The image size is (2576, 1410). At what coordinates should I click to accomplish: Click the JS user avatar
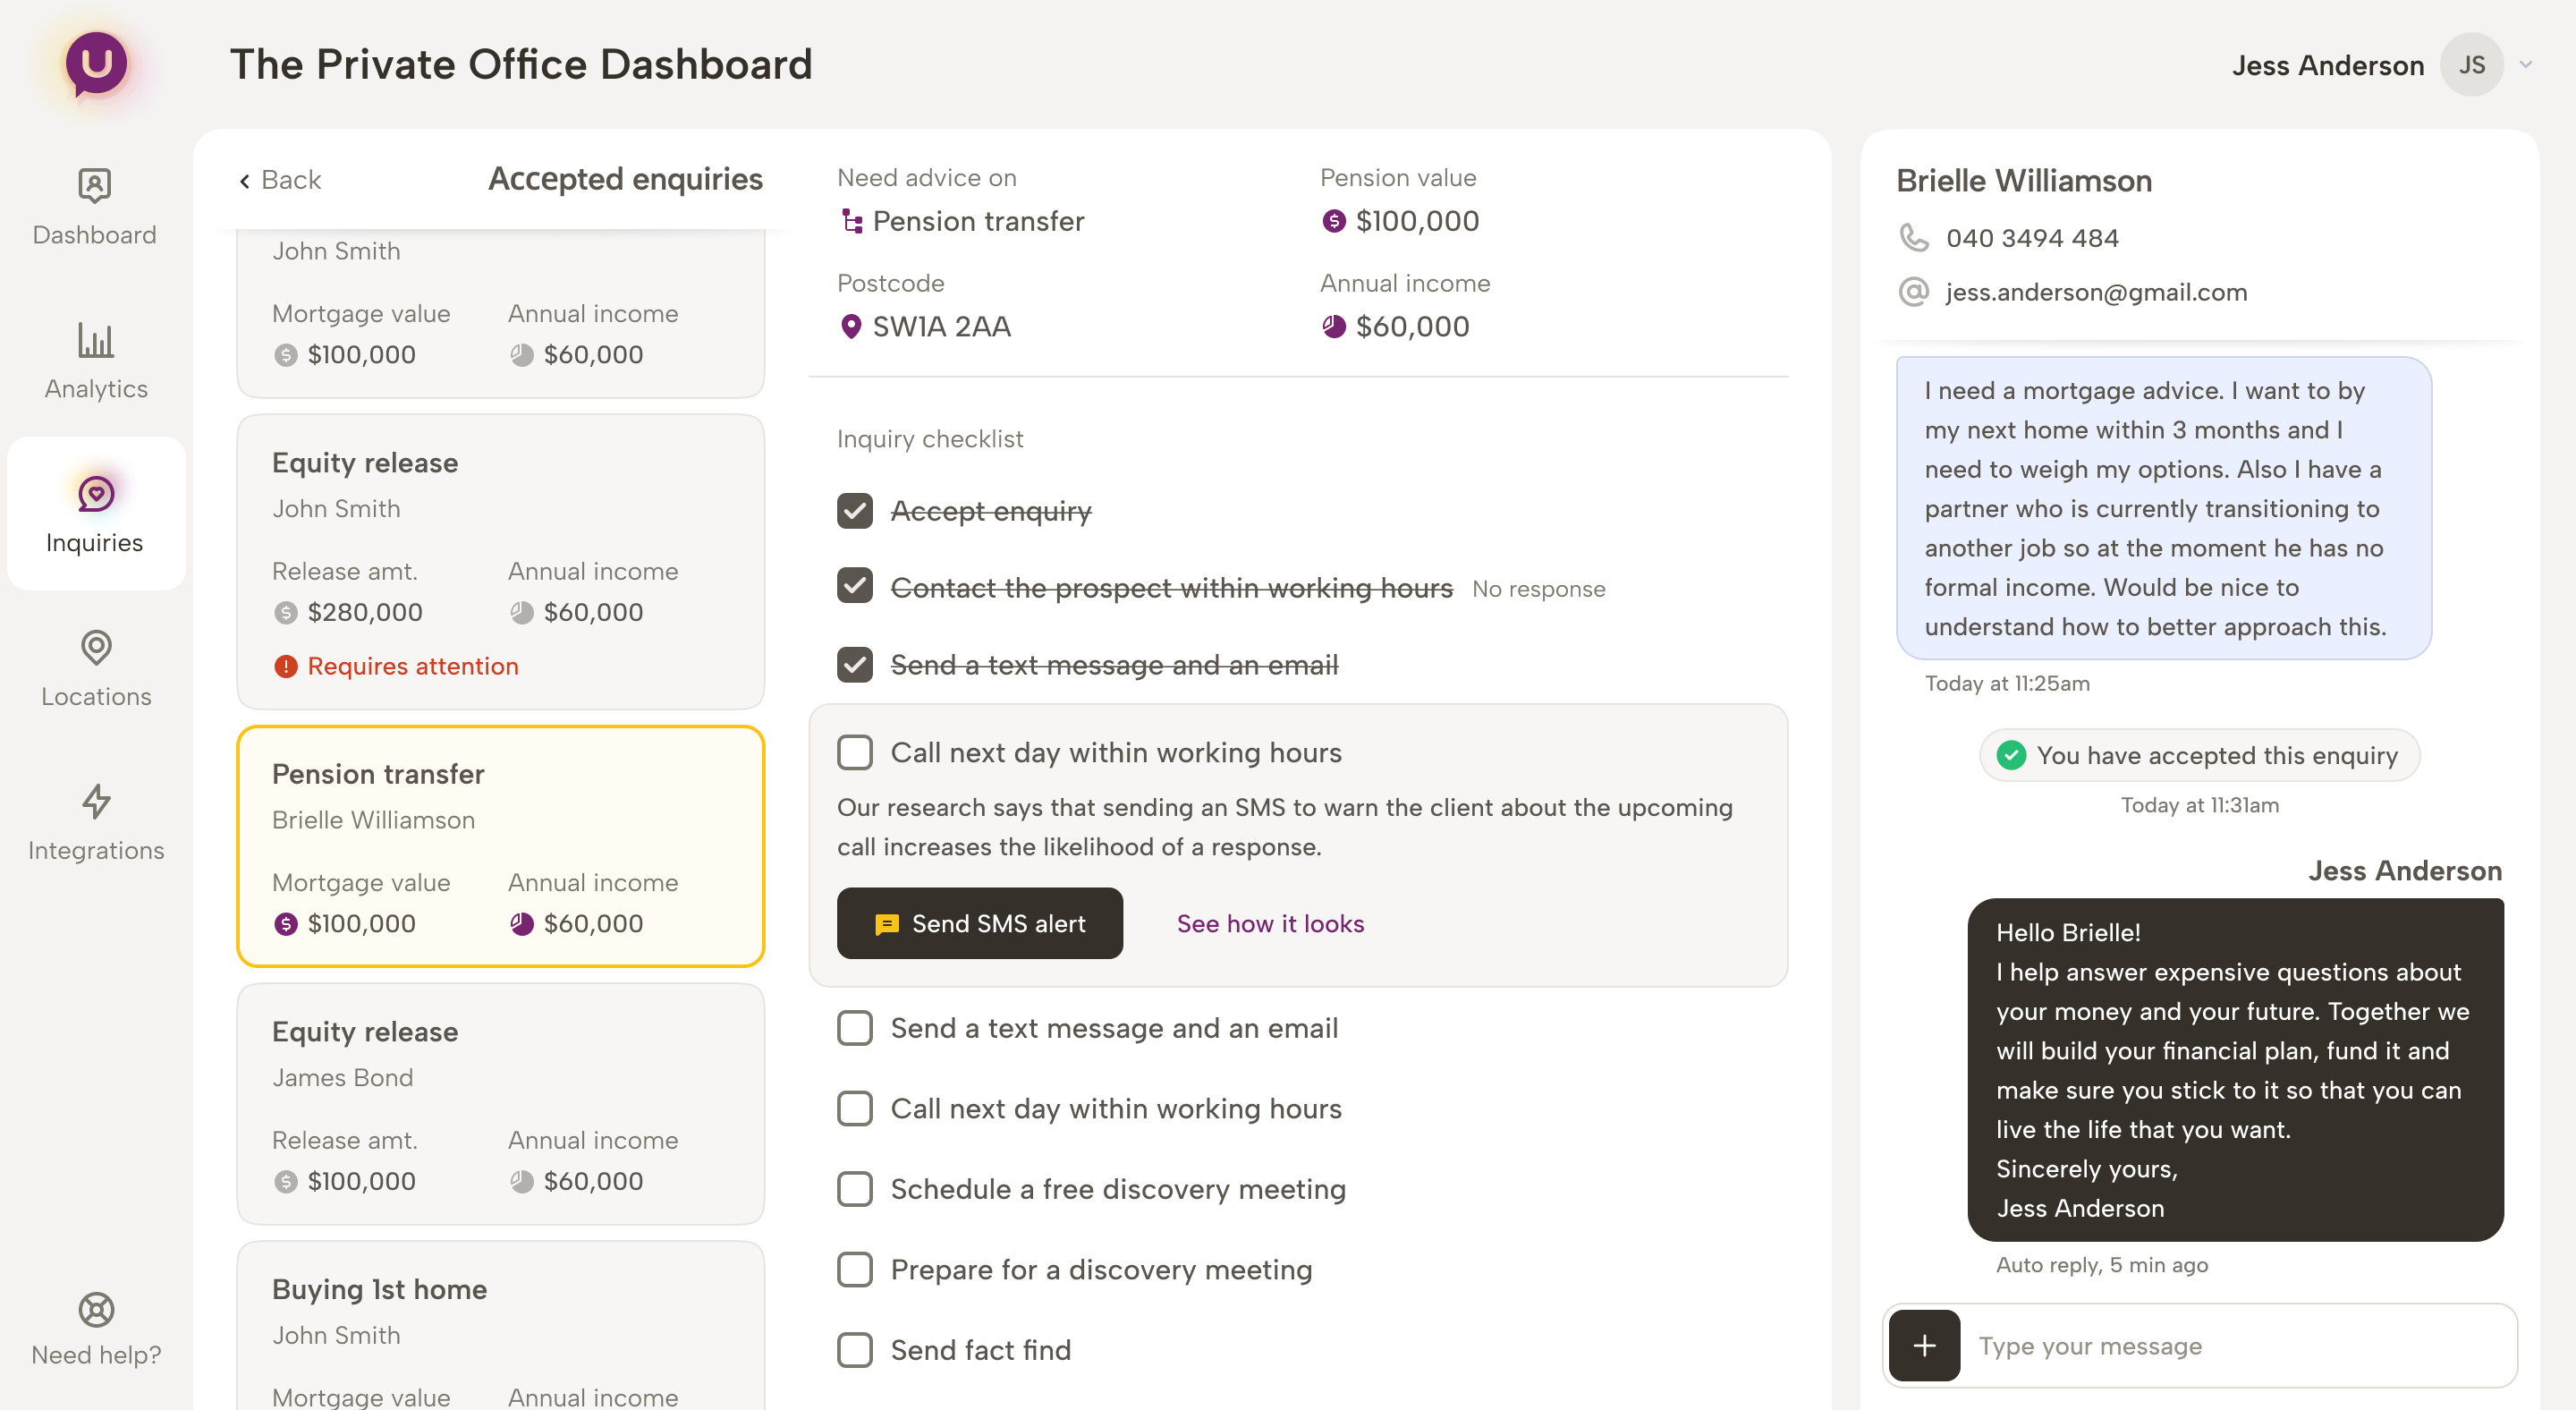(2471, 65)
